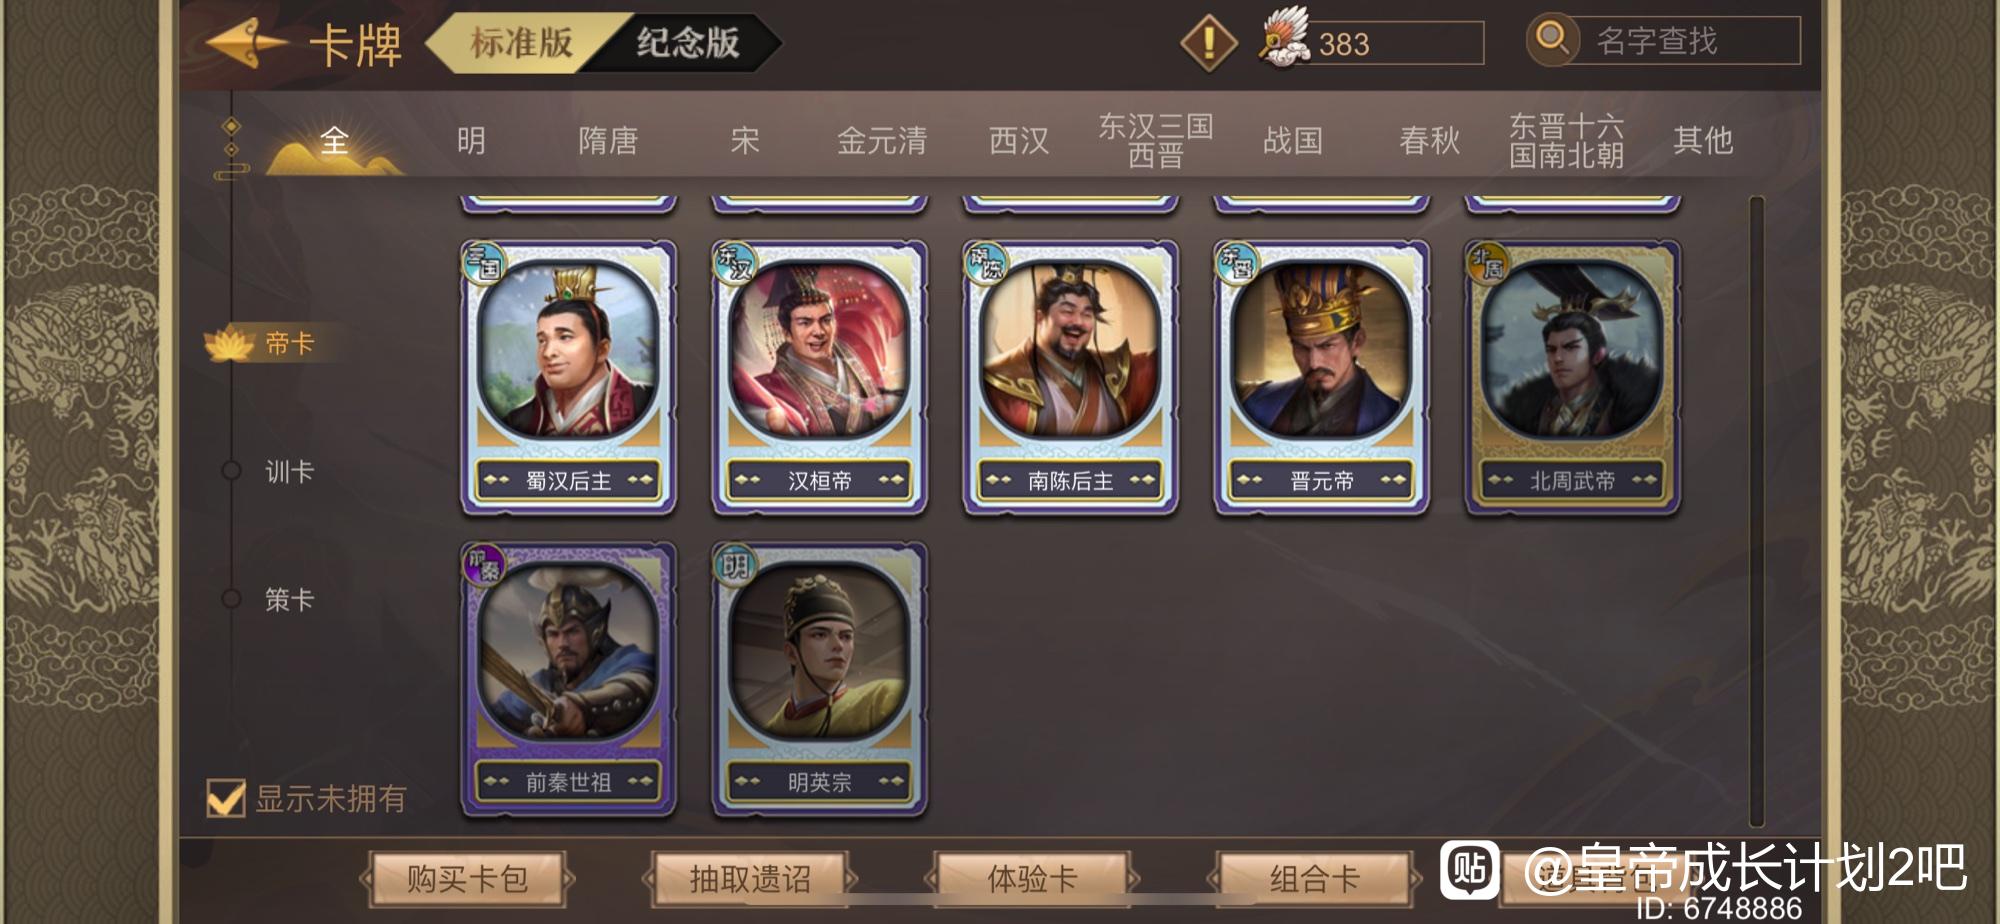Tap the exclamation warning diamond icon
This screenshot has width=2000, height=924.
[x=1209, y=43]
